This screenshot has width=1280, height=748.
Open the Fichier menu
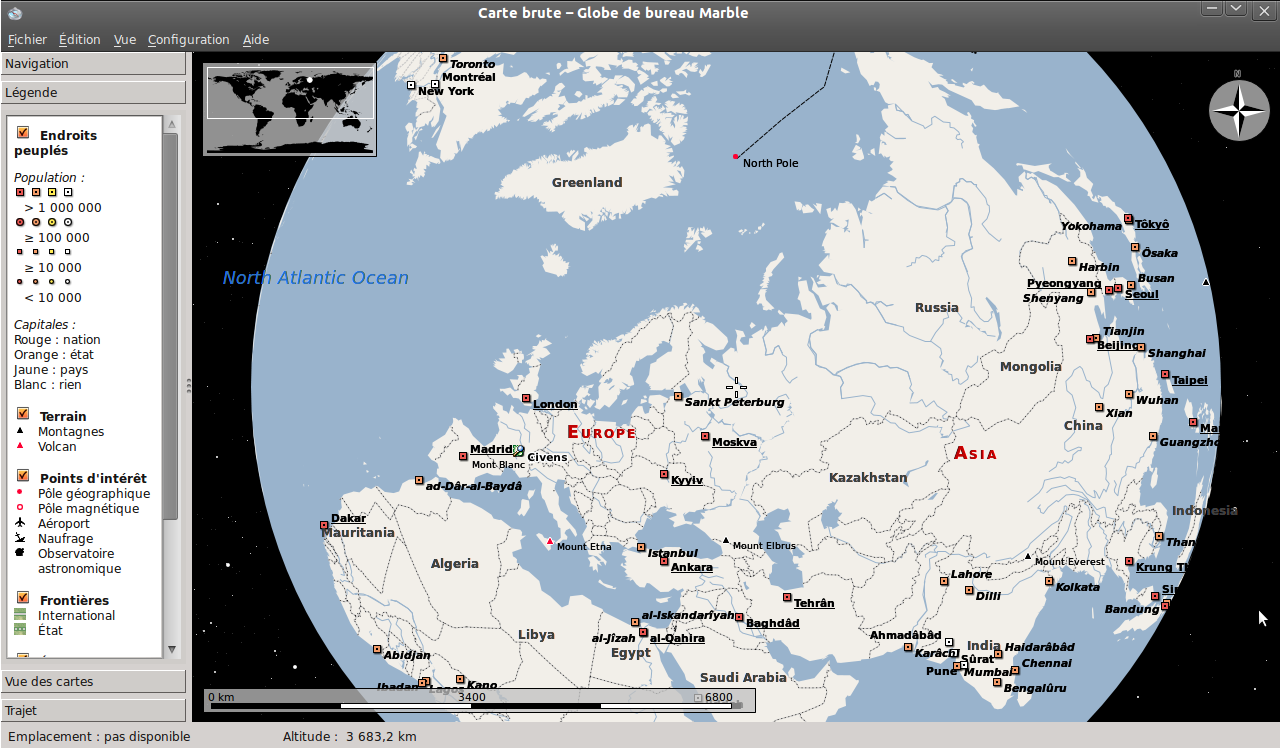pos(27,40)
